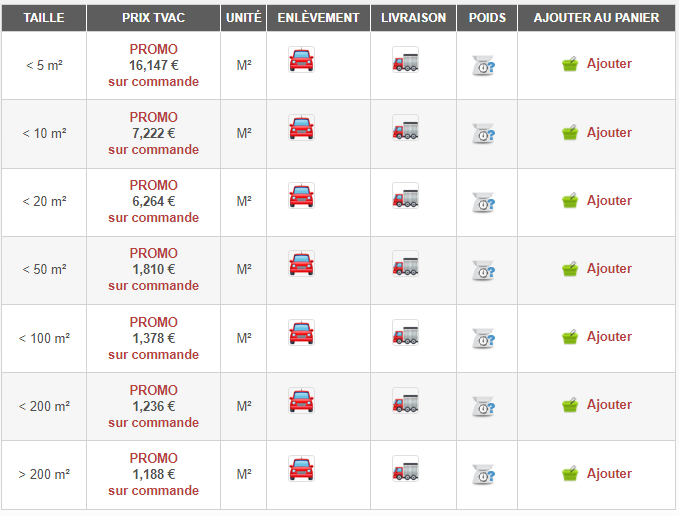Click the delivery truck icon for < 10 m²
Image resolution: width=679 pixels, height=516 pixels.
[405, 129]
